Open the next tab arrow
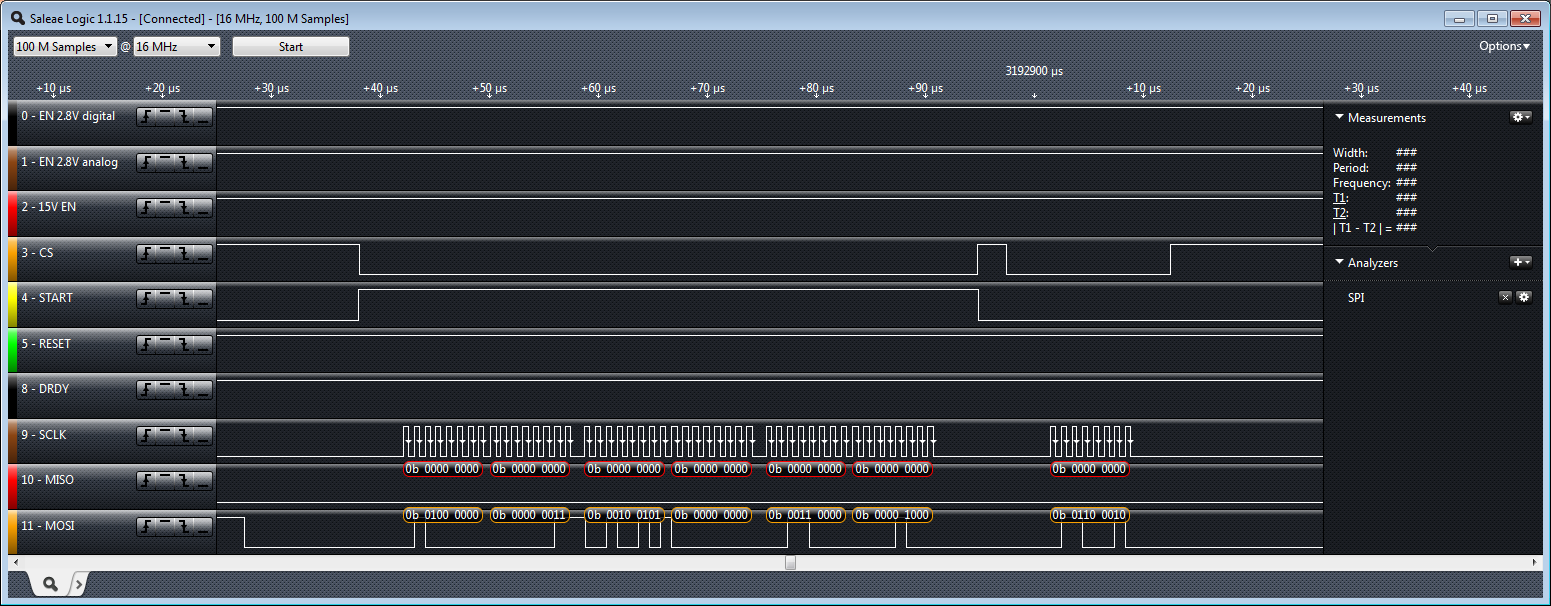Viewport: 1551px width, 606px height. 79,584
